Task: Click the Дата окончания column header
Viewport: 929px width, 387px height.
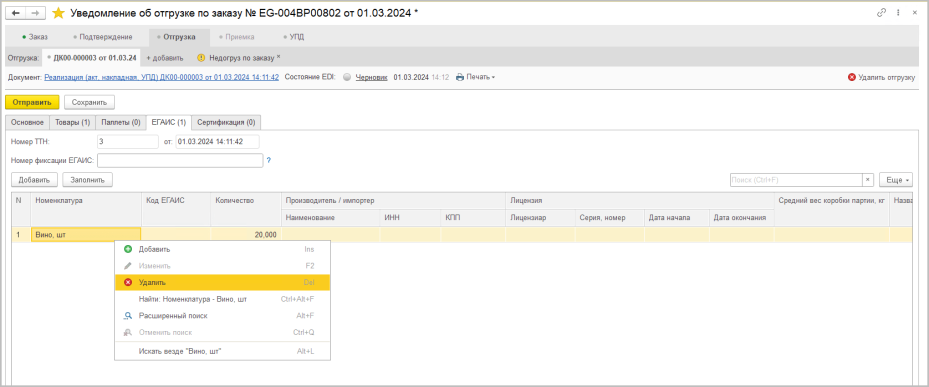Action: [x=742, y=218]
